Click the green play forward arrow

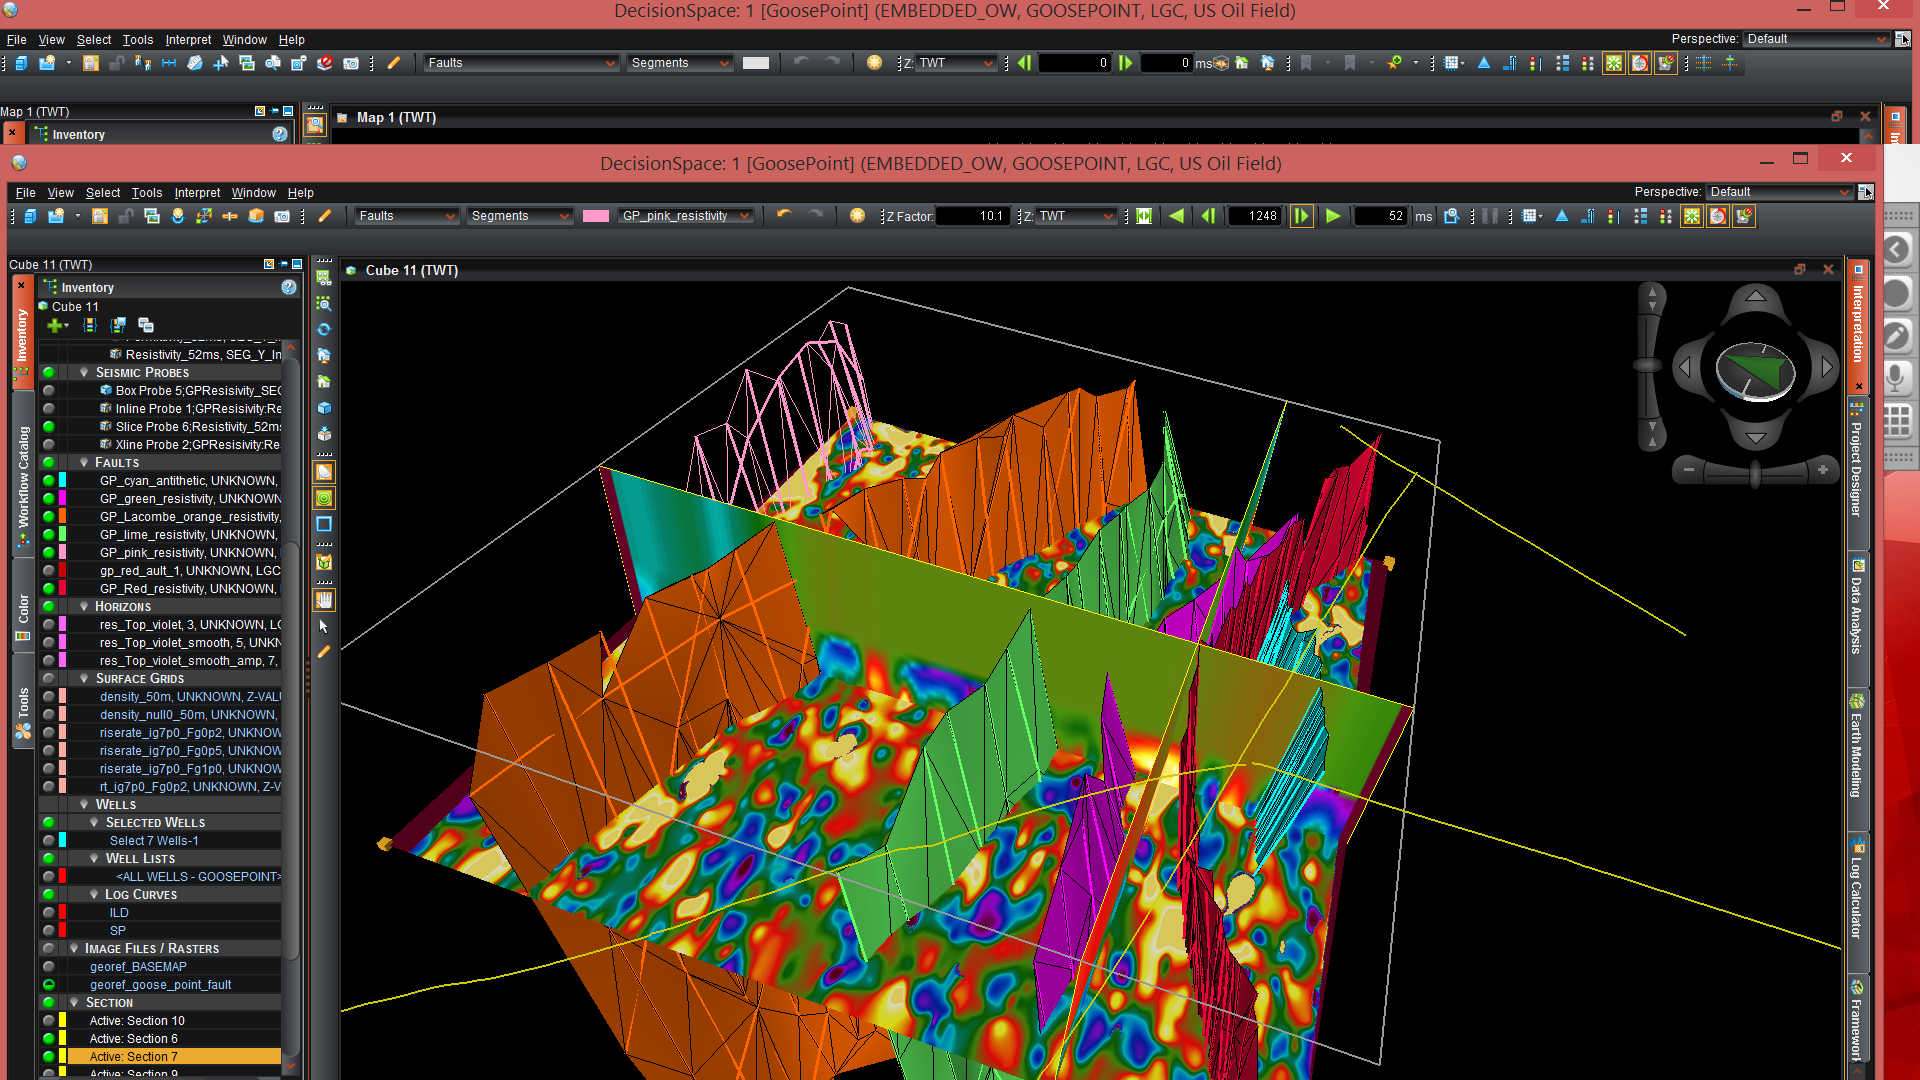pyautogui.click(x=1333, y=216)
